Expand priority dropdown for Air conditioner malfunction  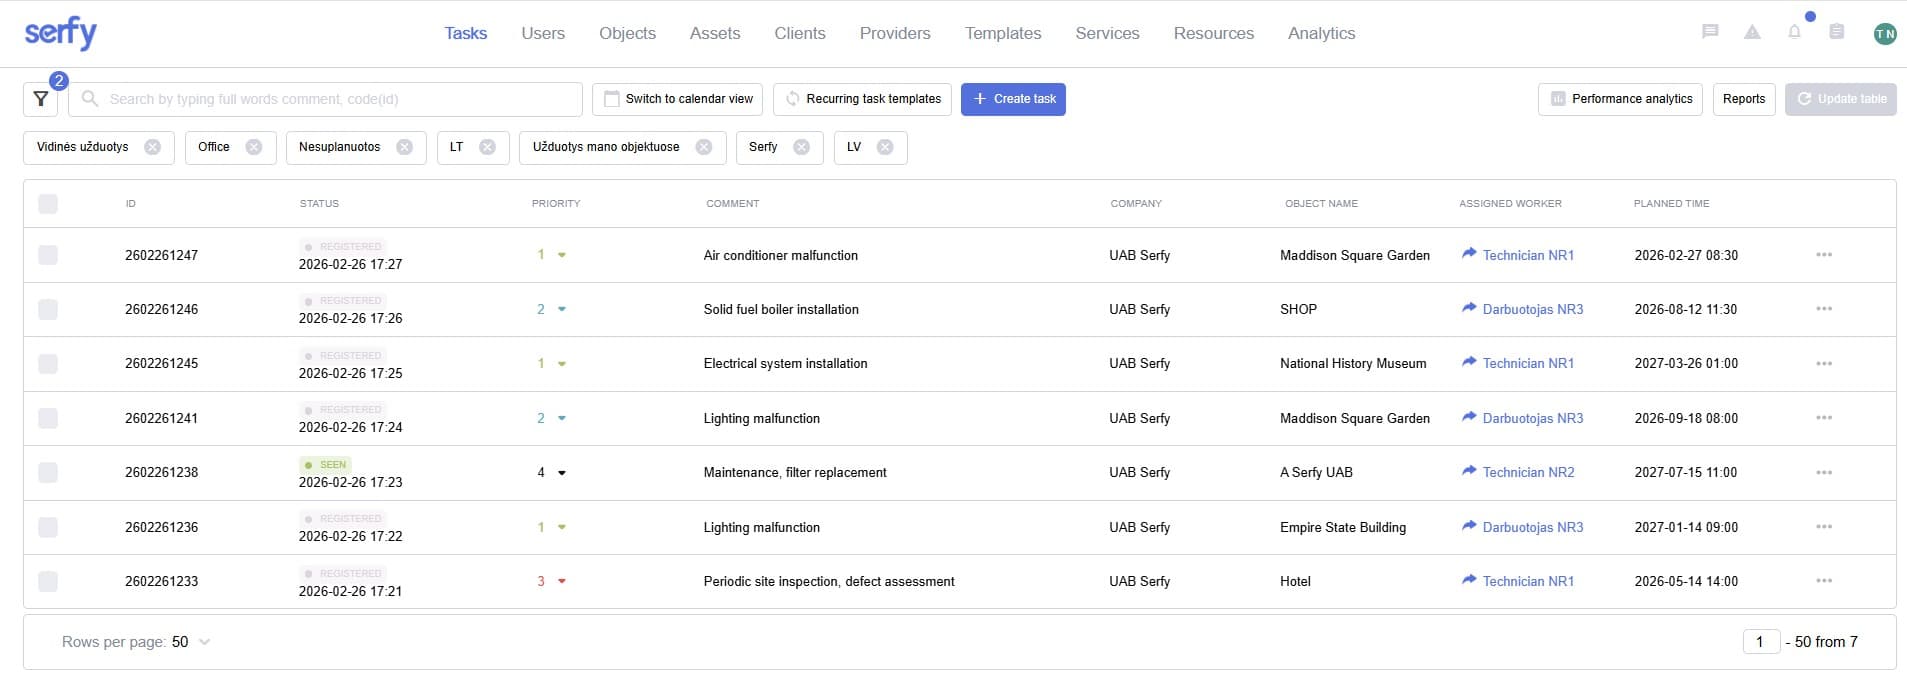point(562,255)
